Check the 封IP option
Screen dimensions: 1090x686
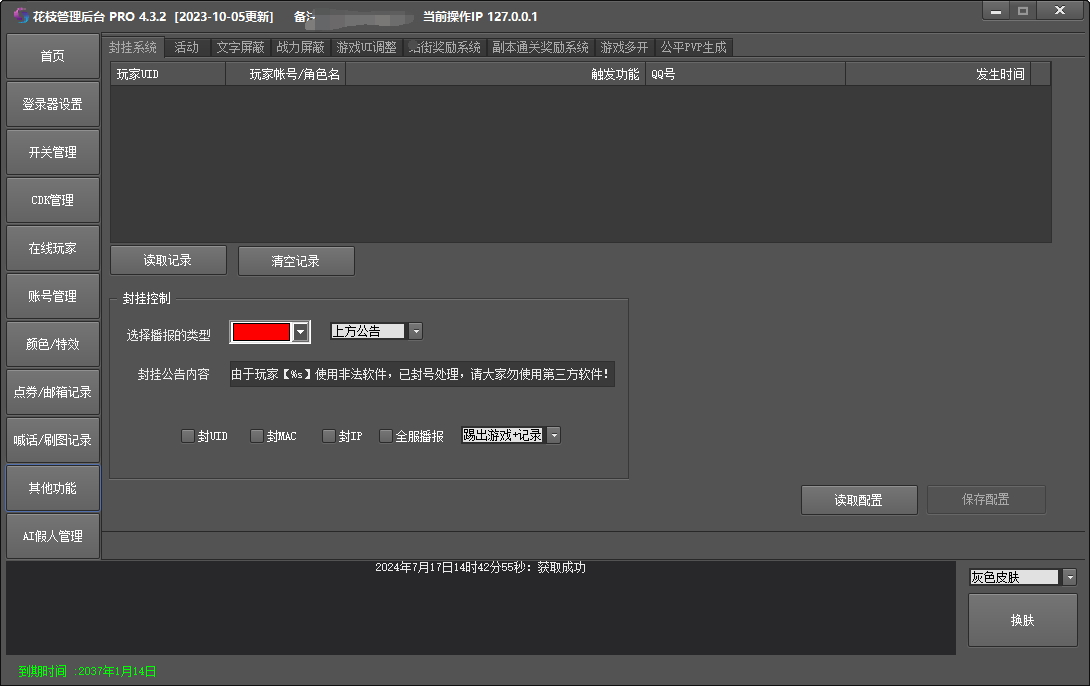pyautogui.click(x=329, y=436)
